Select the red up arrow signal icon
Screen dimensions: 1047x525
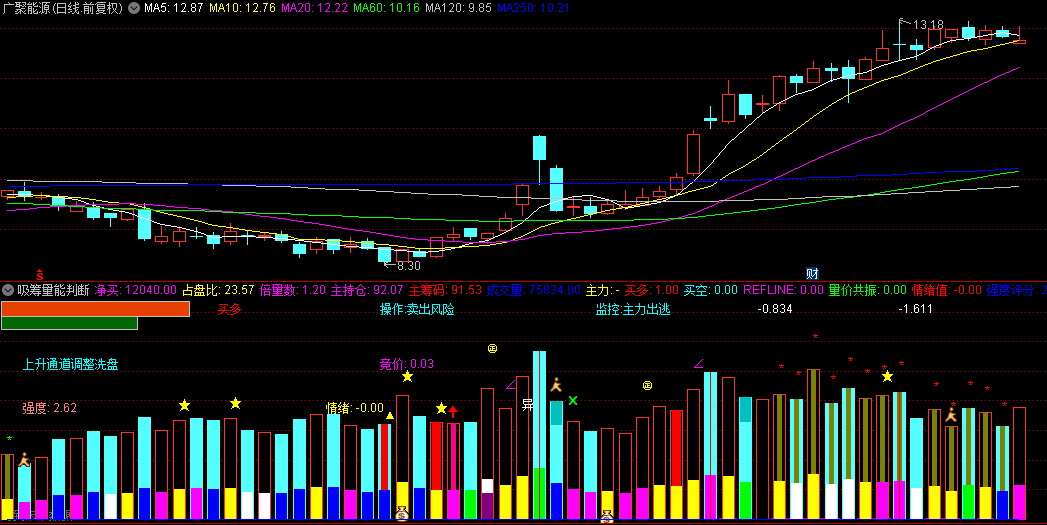[453, 411]
